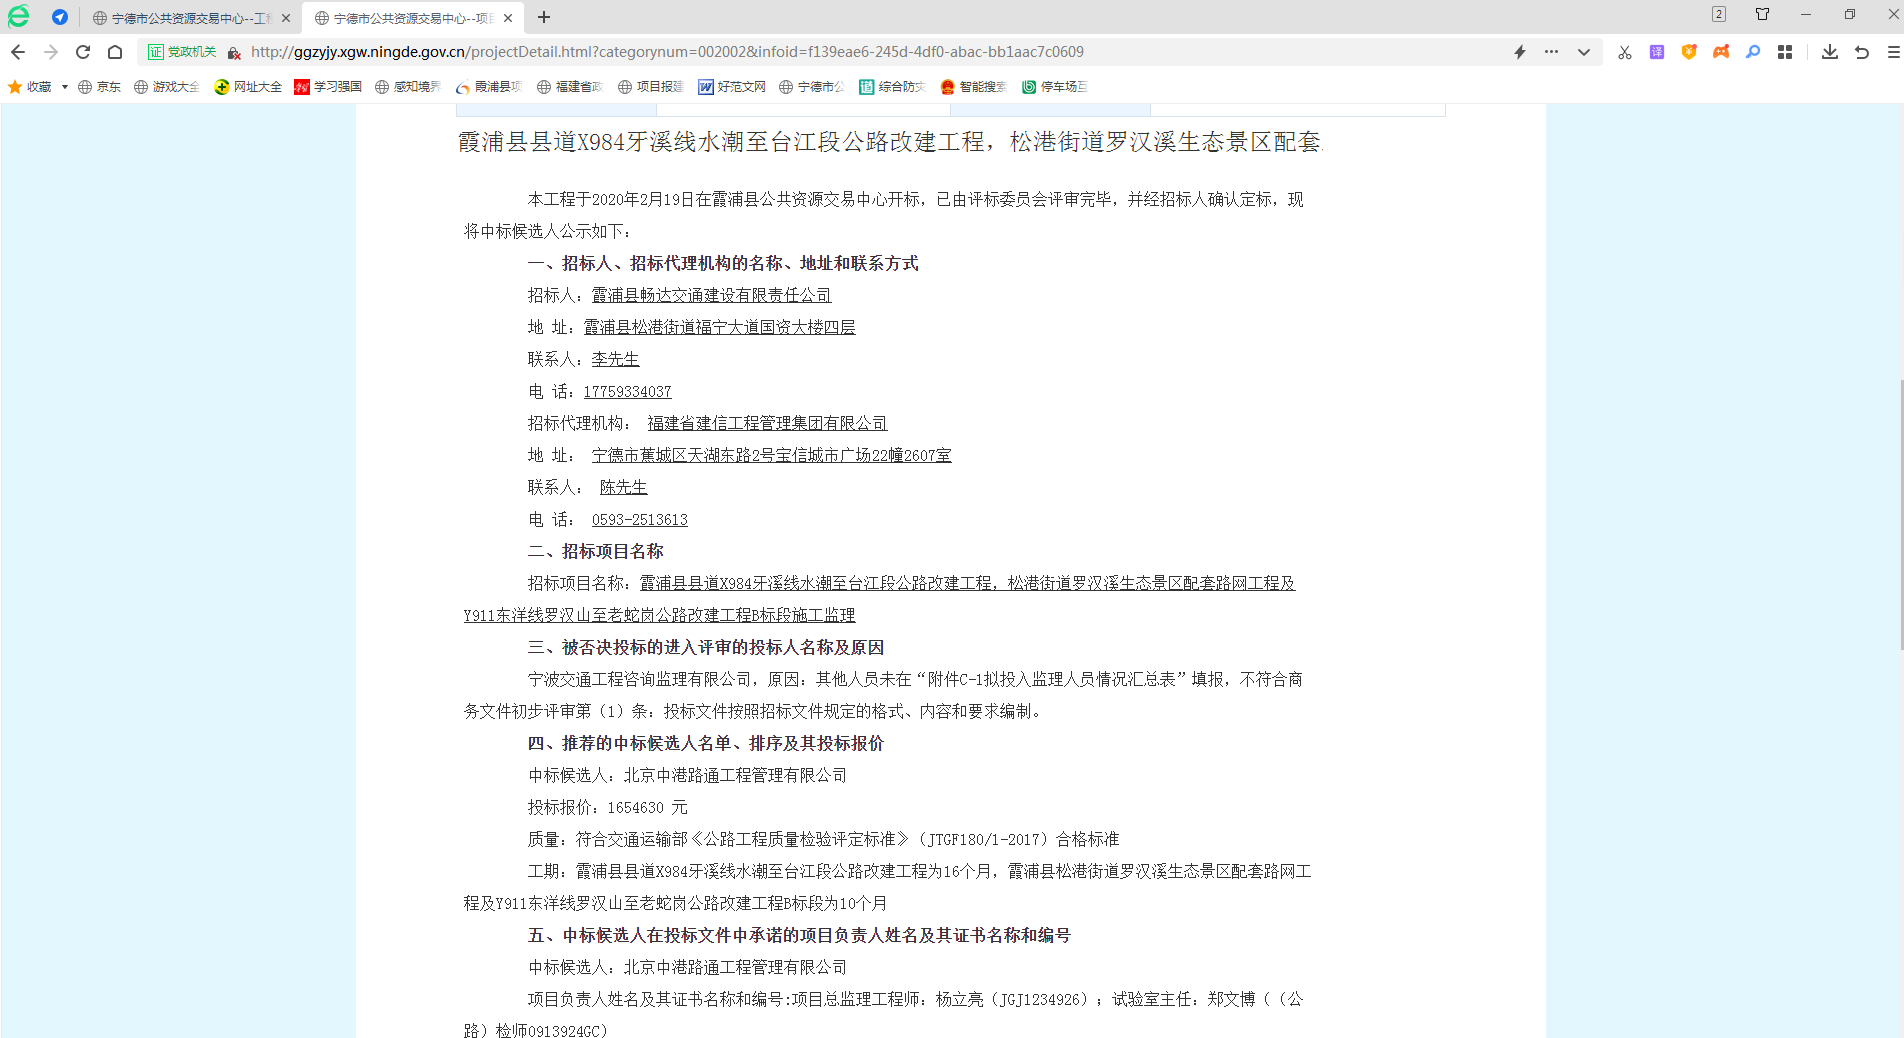1904x1038 pixels.
Task: Open the 智能搜索 bookmark
Action: [973, 87]
